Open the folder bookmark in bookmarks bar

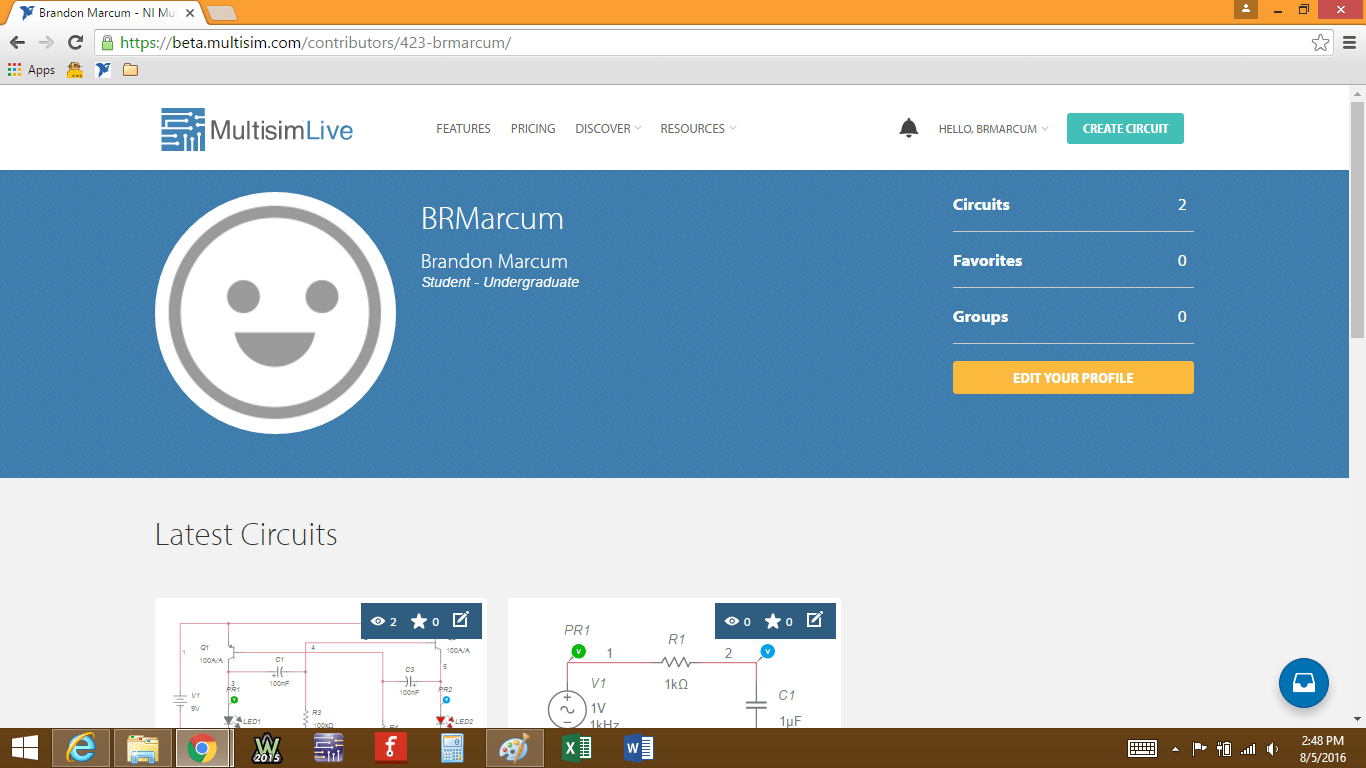coord(130,70)
